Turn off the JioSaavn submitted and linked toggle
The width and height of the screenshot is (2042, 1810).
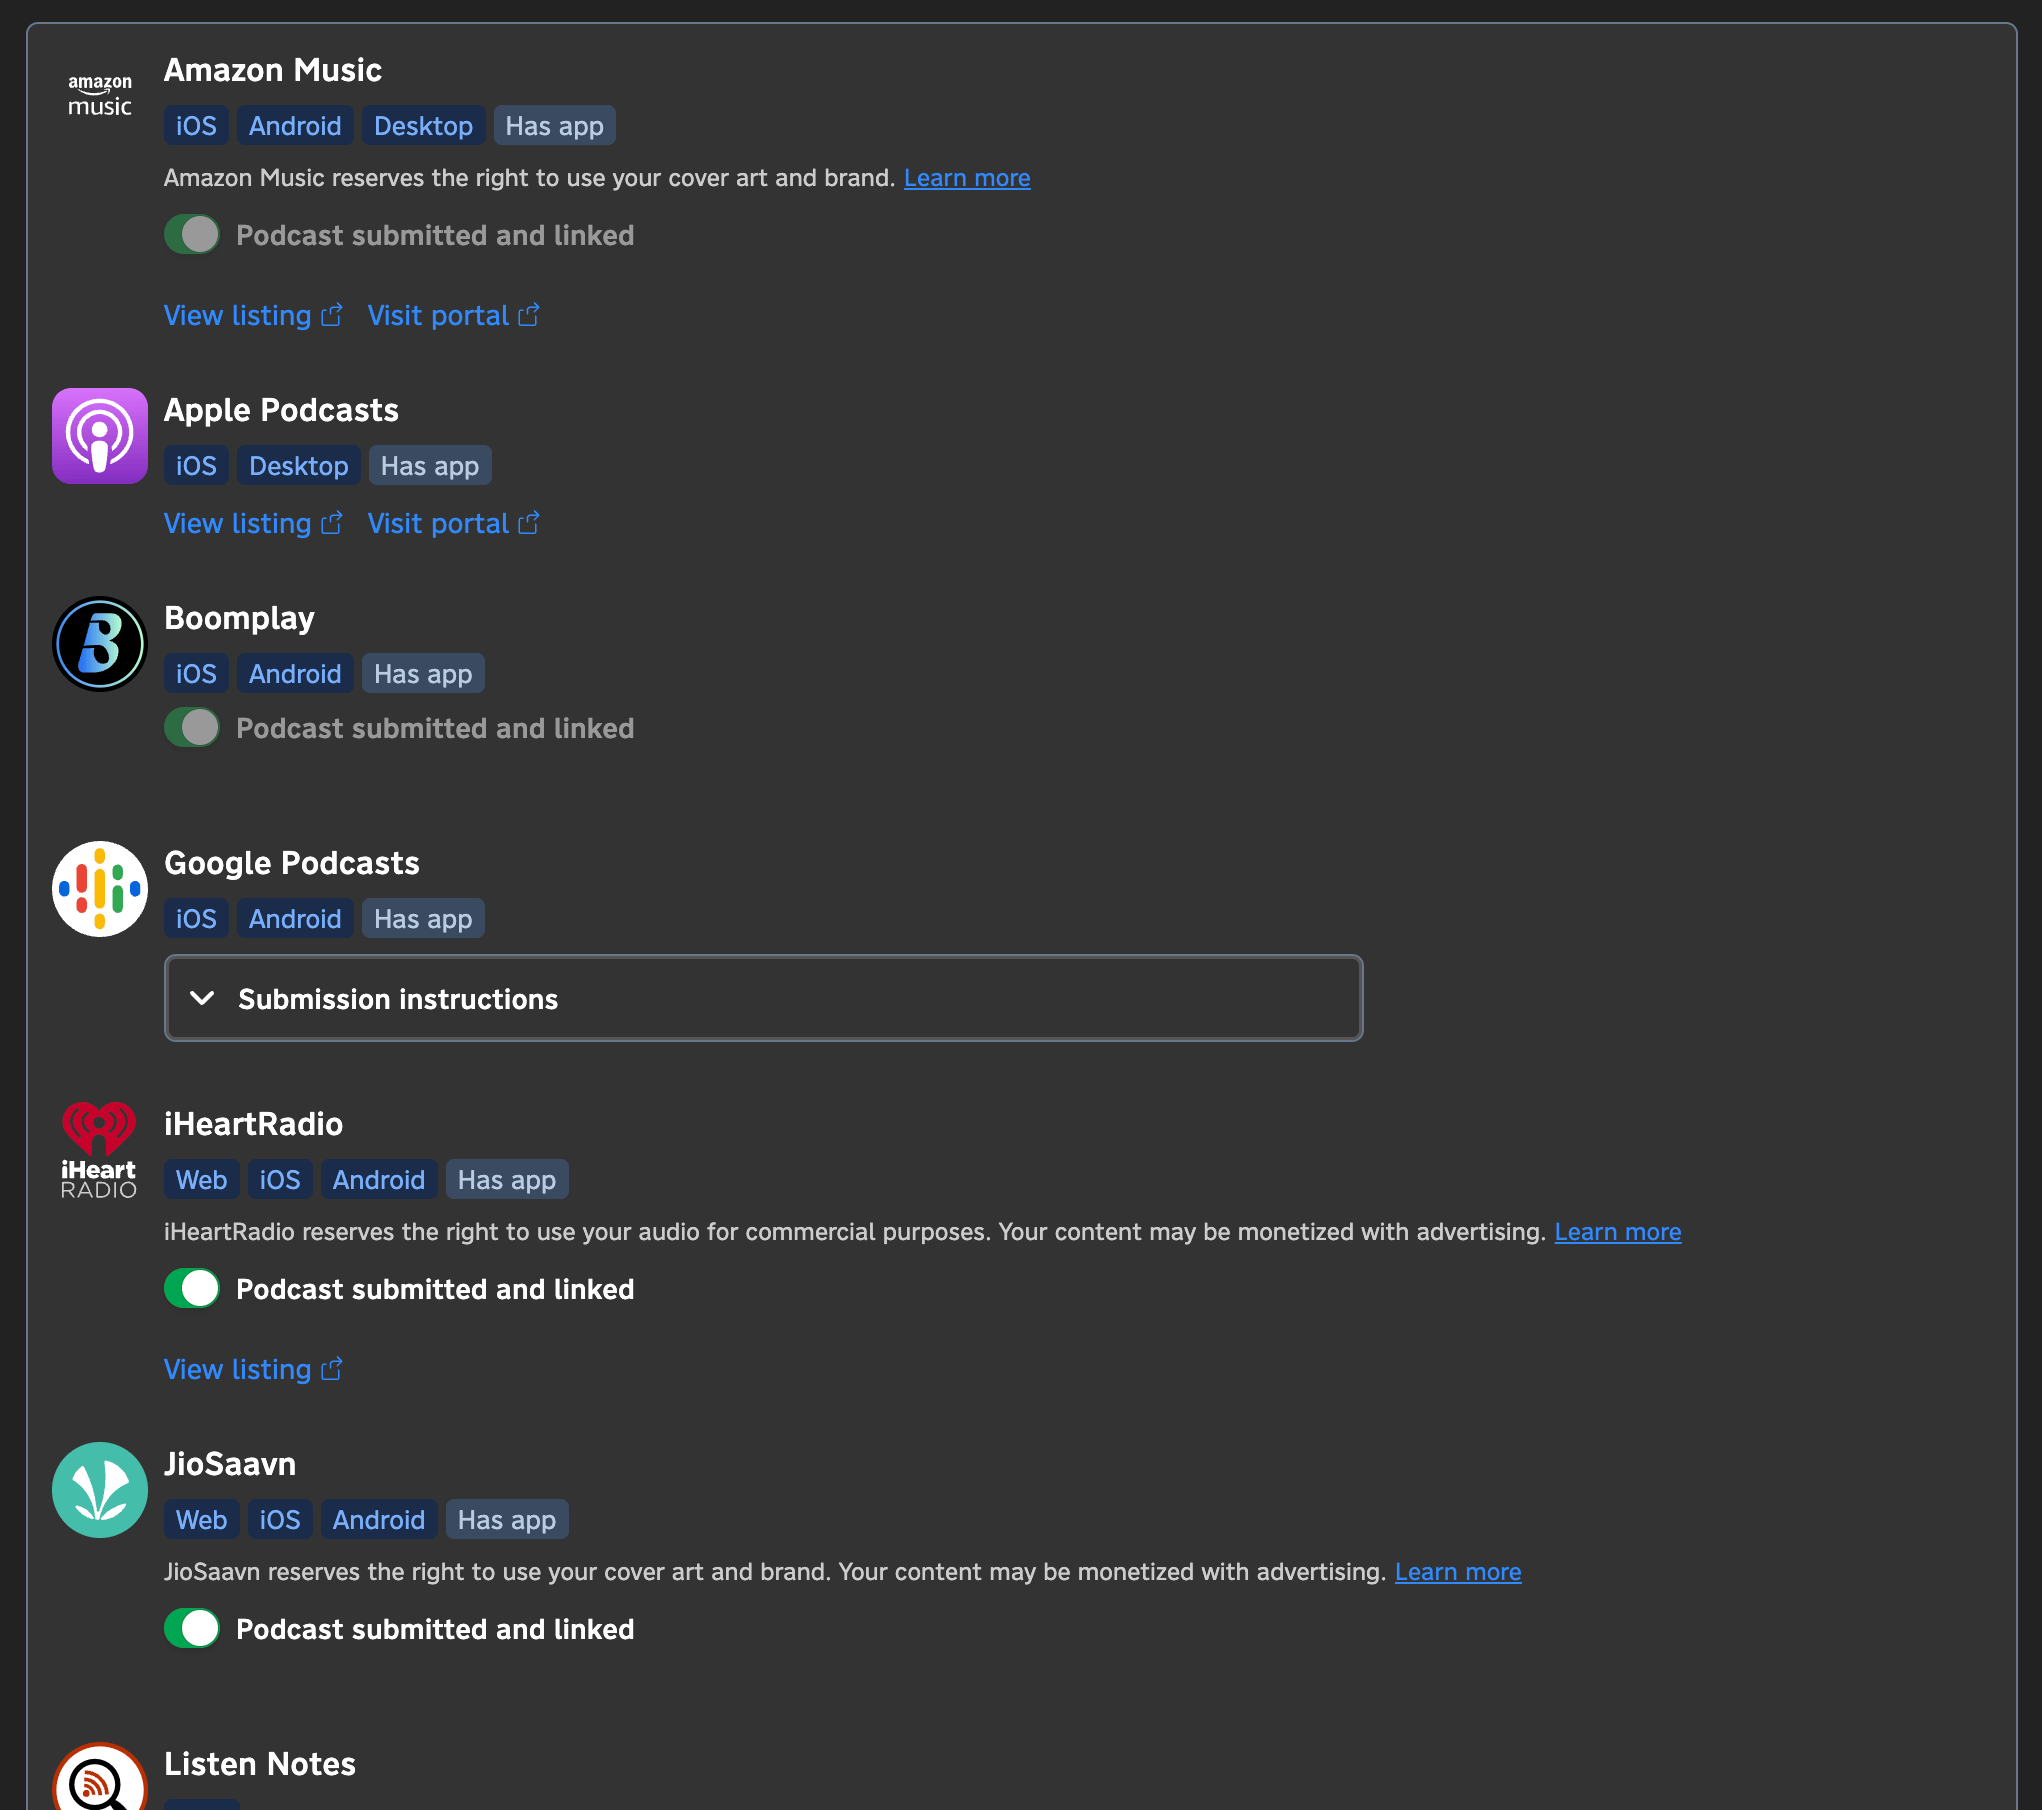tap(192, 1628)
